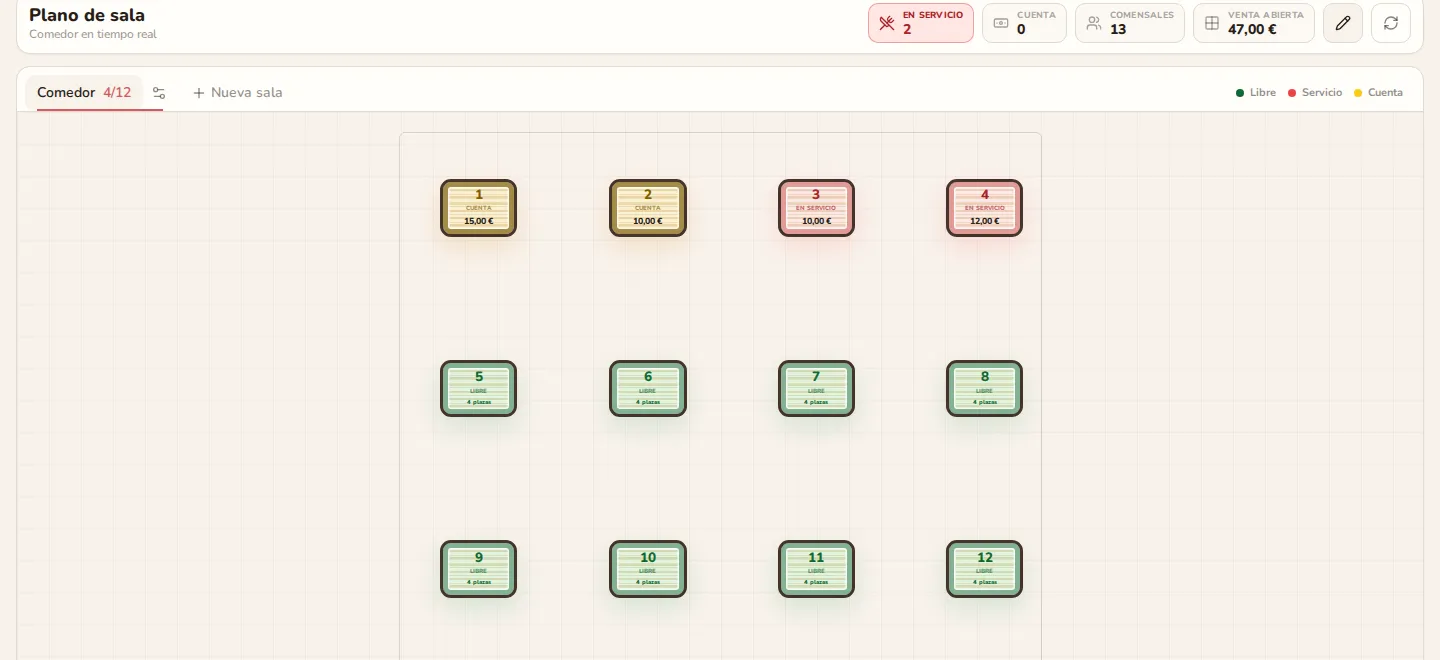Open the sliders settings icon beside Comedor

(159, 93)
